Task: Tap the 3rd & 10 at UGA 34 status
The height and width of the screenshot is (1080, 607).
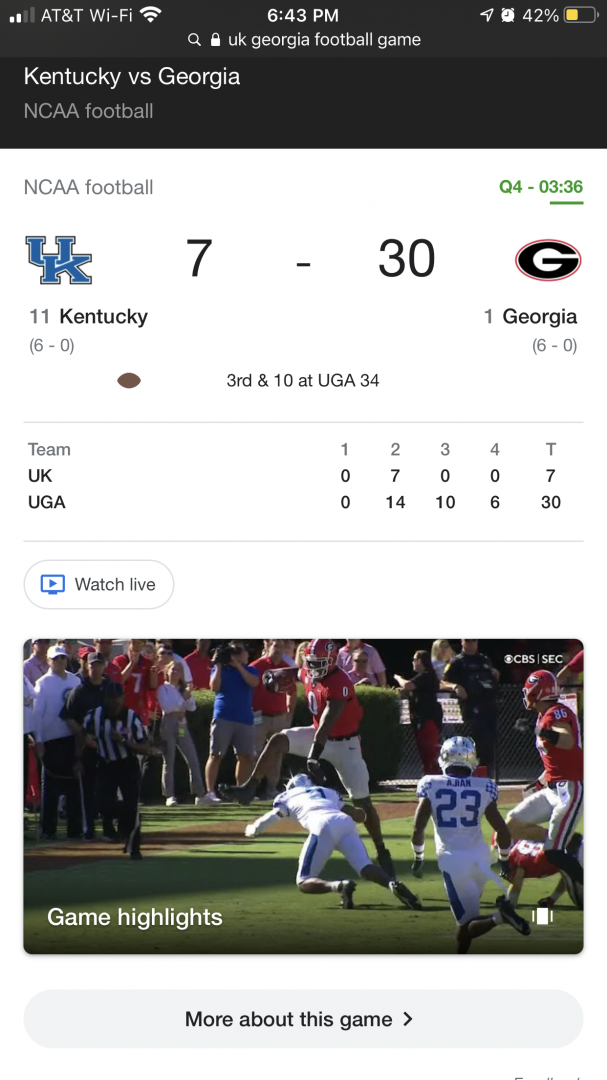Action: tap(302, 381)
